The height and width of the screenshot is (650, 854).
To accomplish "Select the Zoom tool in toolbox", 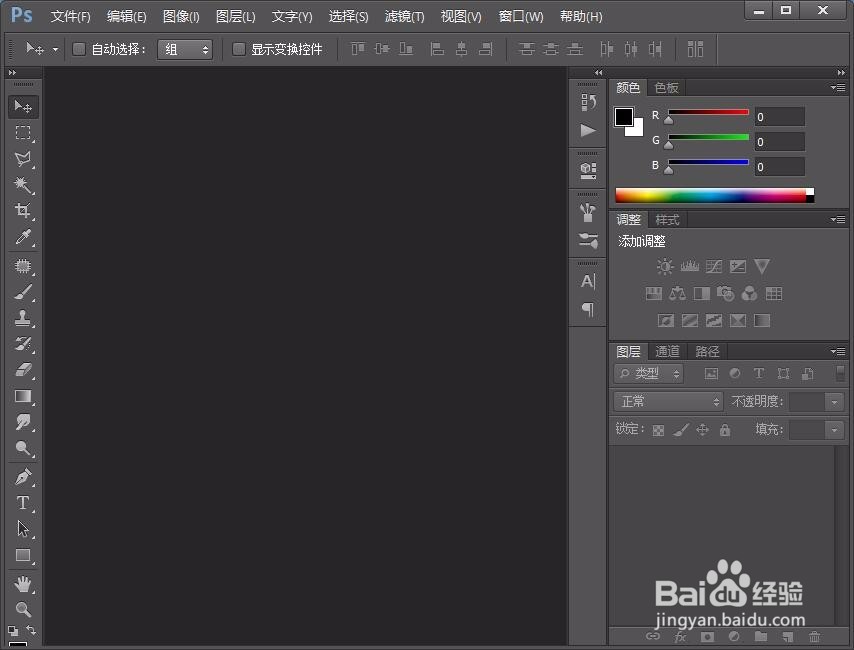I will click(23, 609).
